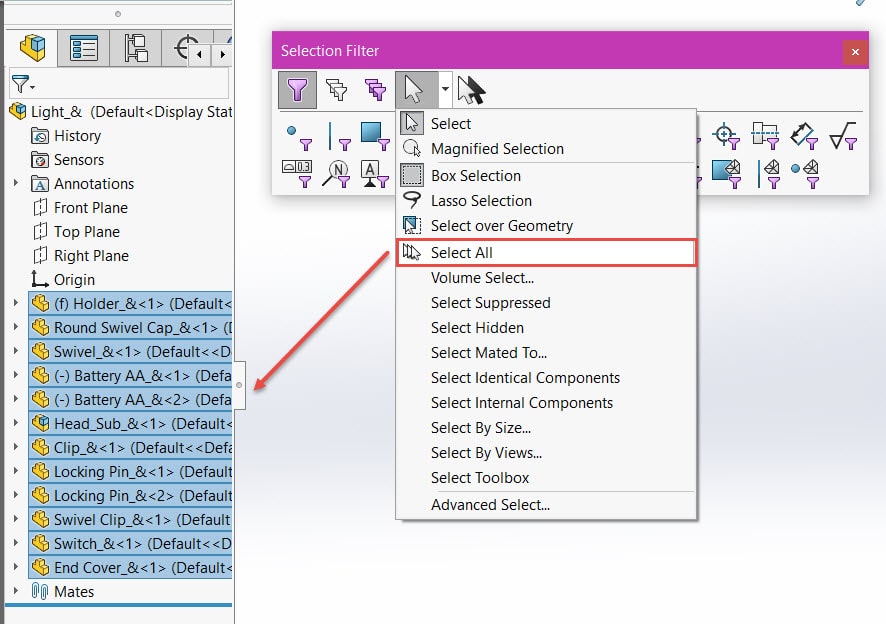Viewport: 886px width, 624px height.
Task: Choose Magnified Selection from the menu
Action: (546, 149)
